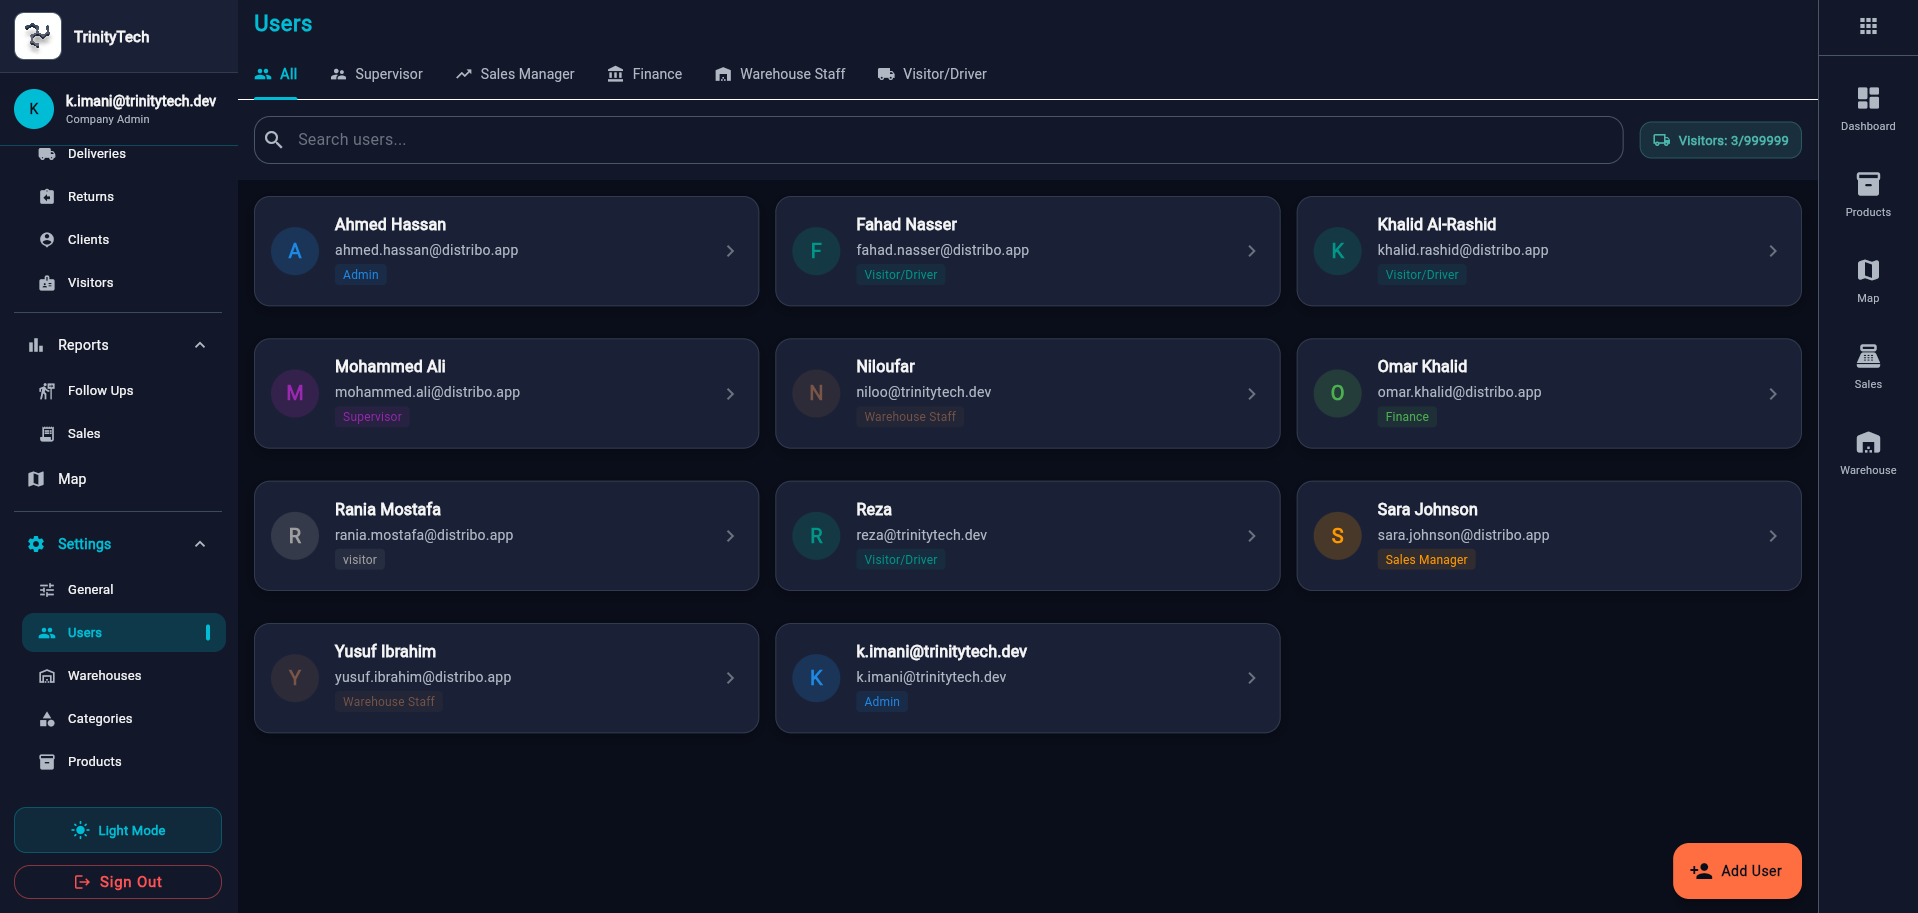Click the Sign Out button
This screenshot has height=913, width=1918.
coord(118,882)
